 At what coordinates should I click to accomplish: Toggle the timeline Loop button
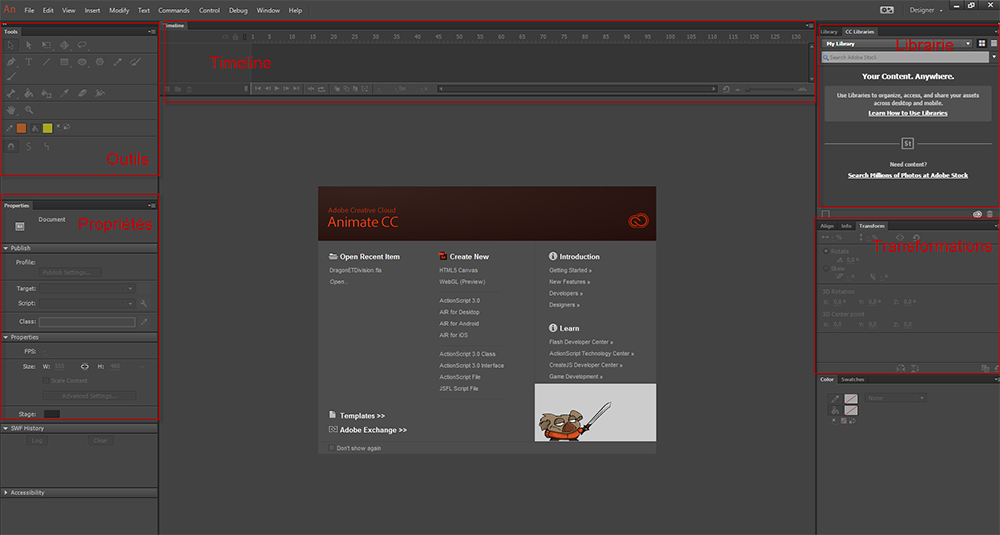click(x=321, y=89)
